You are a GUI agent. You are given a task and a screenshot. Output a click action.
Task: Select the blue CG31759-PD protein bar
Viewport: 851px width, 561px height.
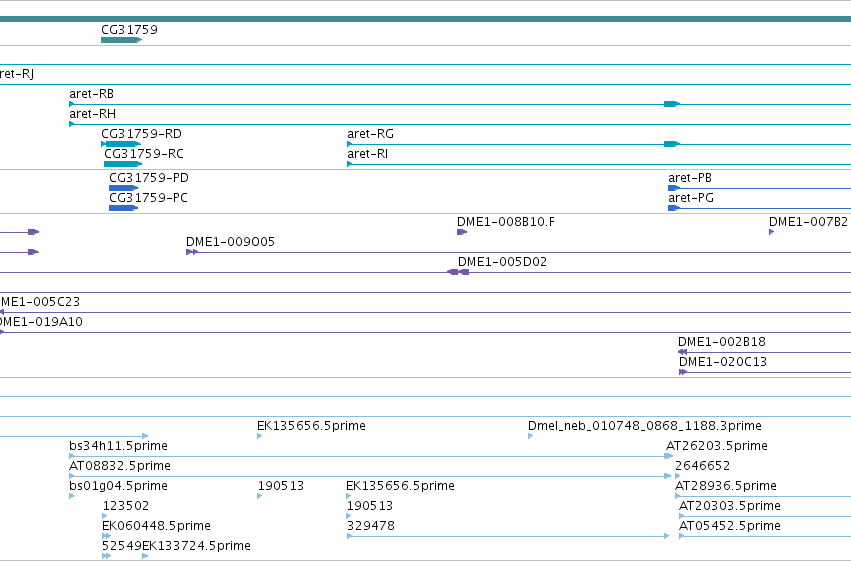point(124,188)
